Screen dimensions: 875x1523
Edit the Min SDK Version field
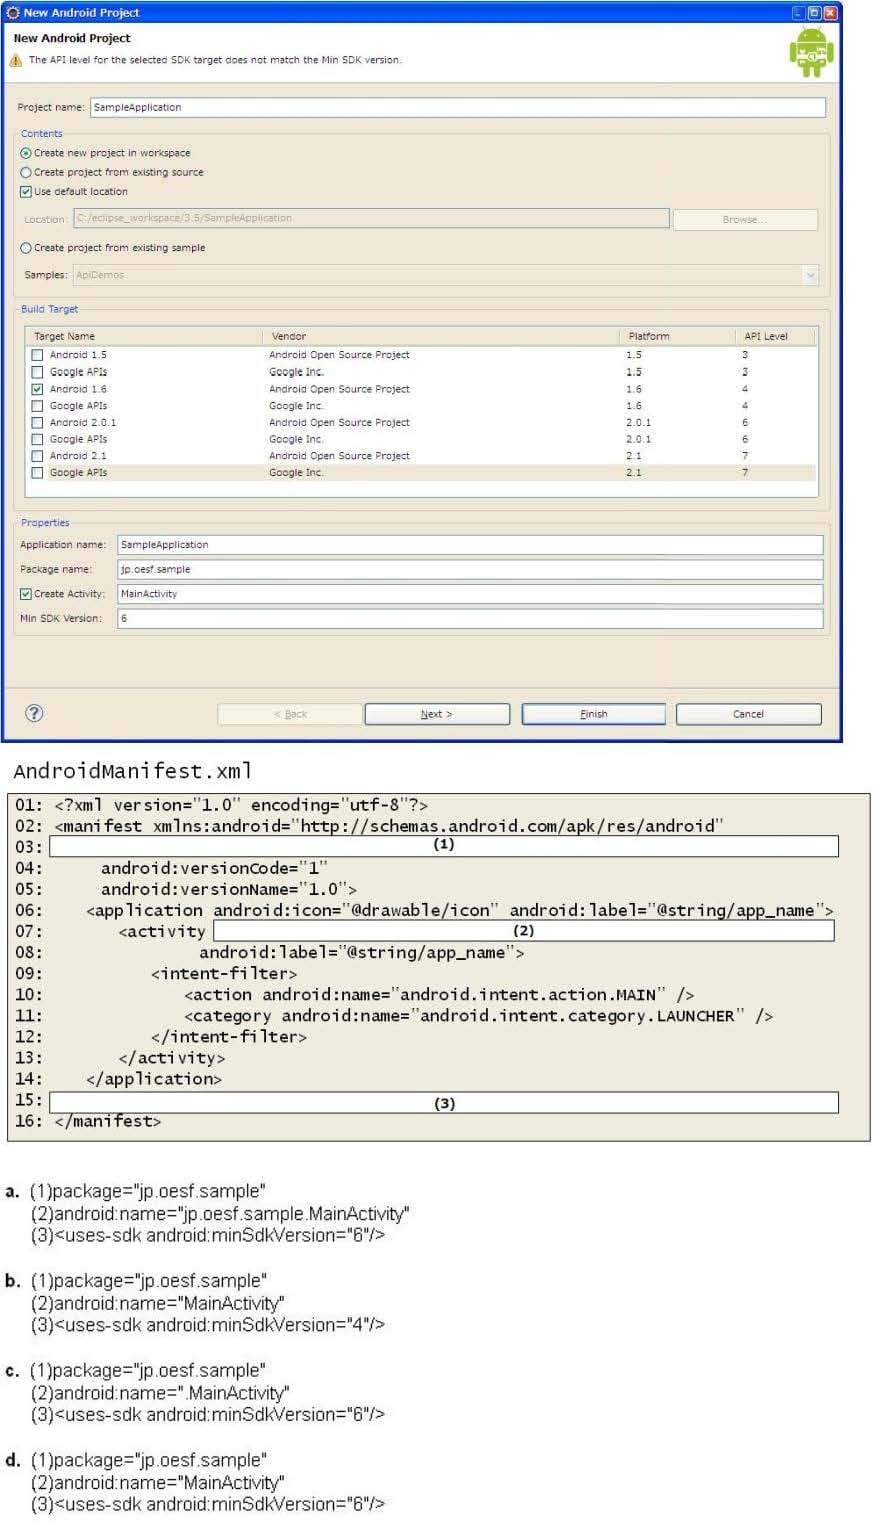click(469, 619)
